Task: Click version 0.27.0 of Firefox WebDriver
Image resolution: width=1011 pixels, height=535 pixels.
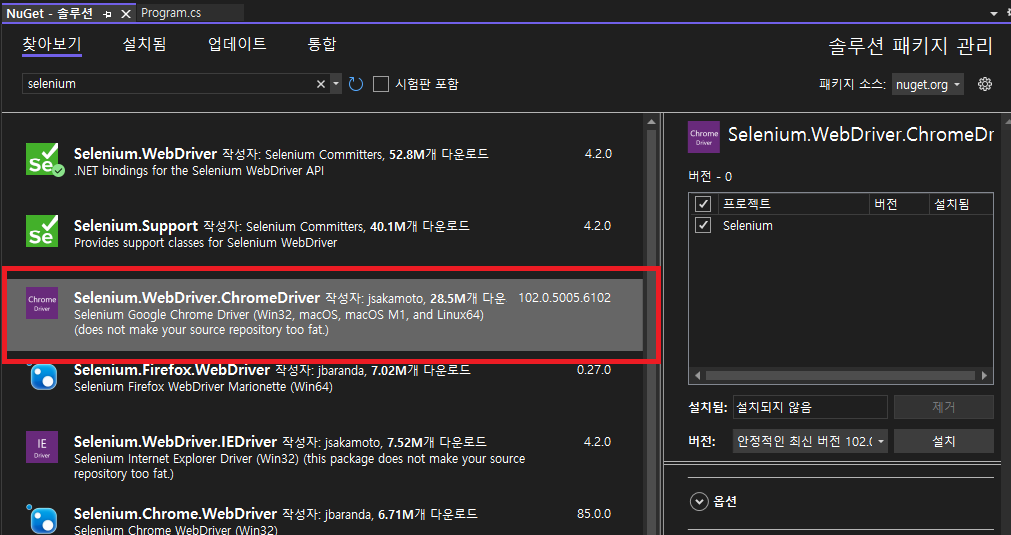Action: coord(594,370)
